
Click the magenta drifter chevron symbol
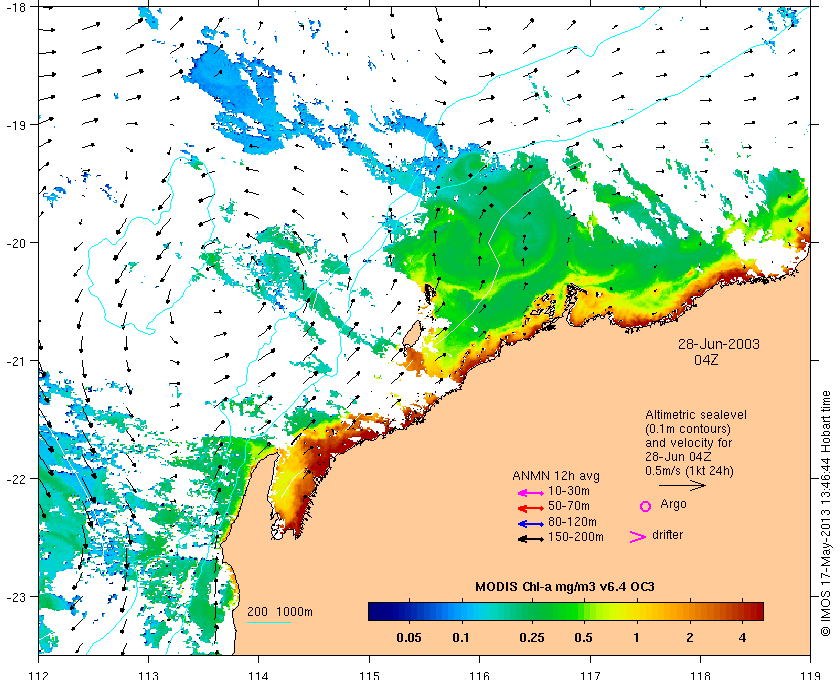(638, 537)
